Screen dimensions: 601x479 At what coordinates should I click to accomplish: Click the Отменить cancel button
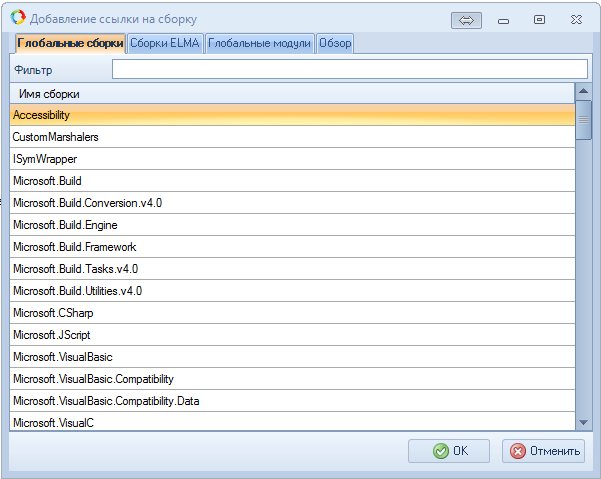pos(543,451)
